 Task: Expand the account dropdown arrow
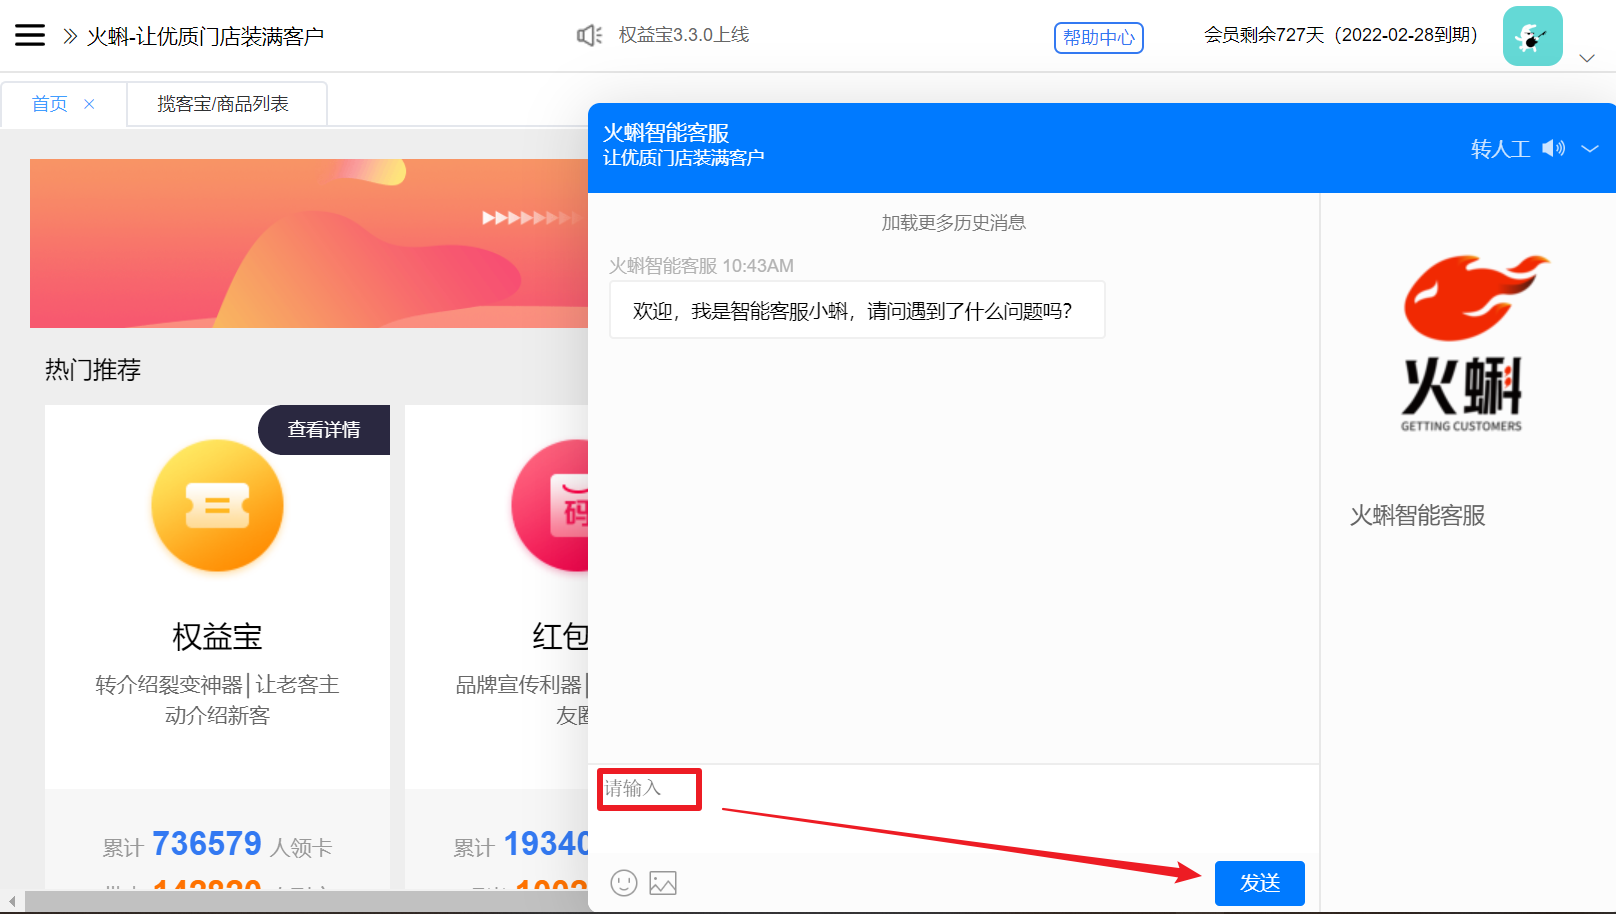point(1587,58)
